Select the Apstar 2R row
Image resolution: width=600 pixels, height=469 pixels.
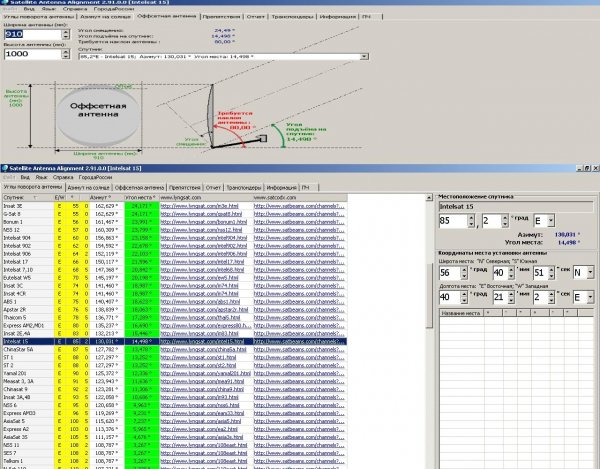coord(174,309)
